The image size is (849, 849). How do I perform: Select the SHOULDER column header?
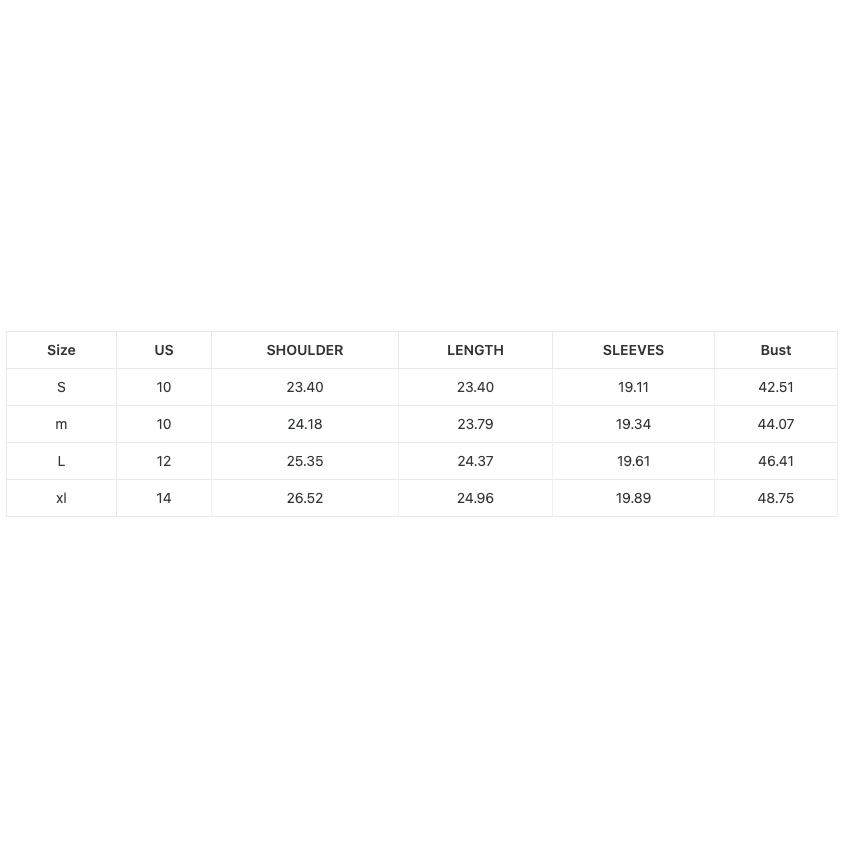(x=305, y=350)
